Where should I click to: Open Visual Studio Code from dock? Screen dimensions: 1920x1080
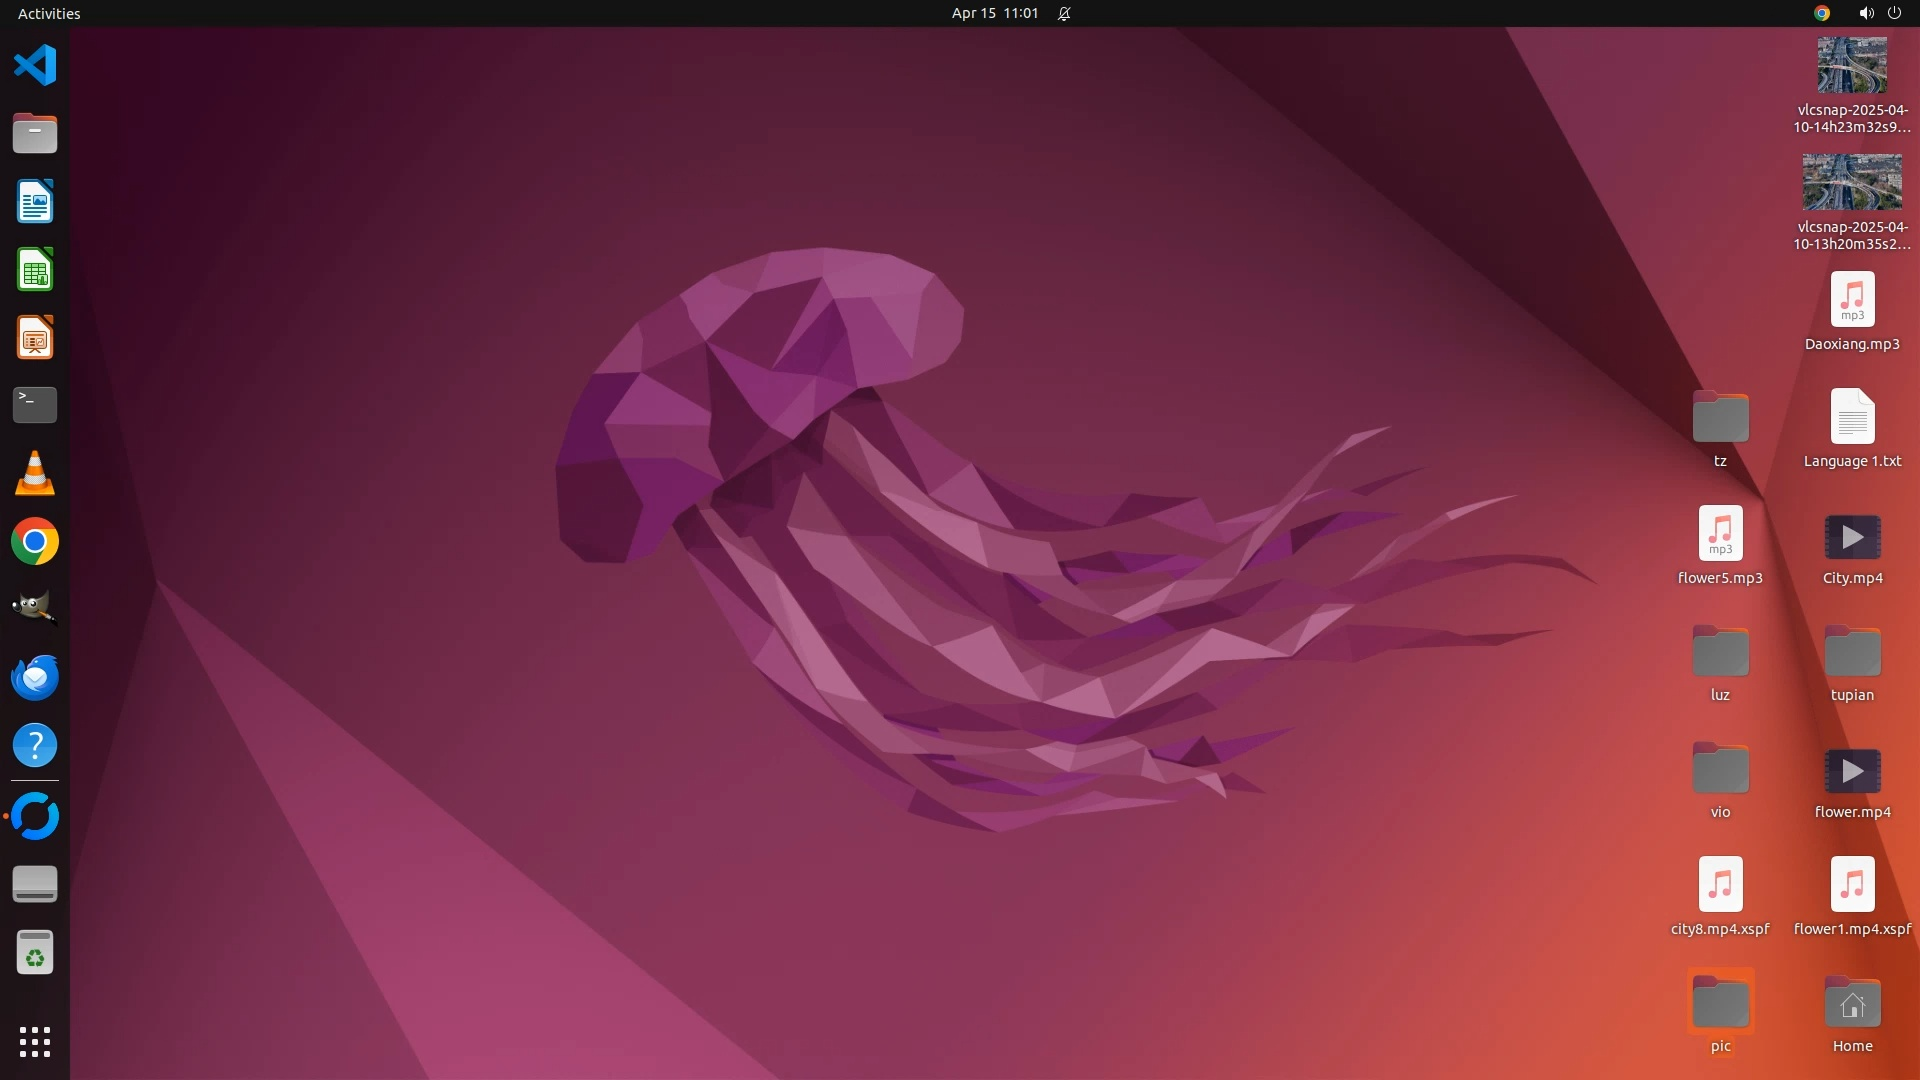tap(35, 66)
